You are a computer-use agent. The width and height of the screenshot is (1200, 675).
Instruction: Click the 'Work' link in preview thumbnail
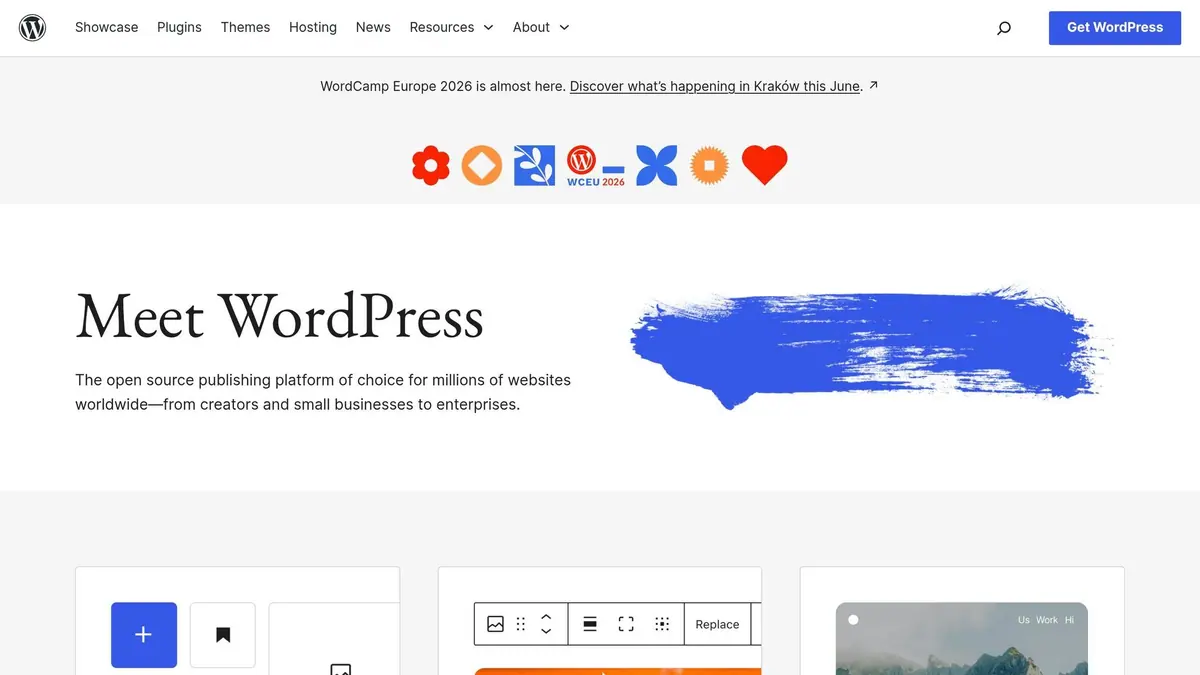pyautogui.click(x=1047, y=620)
